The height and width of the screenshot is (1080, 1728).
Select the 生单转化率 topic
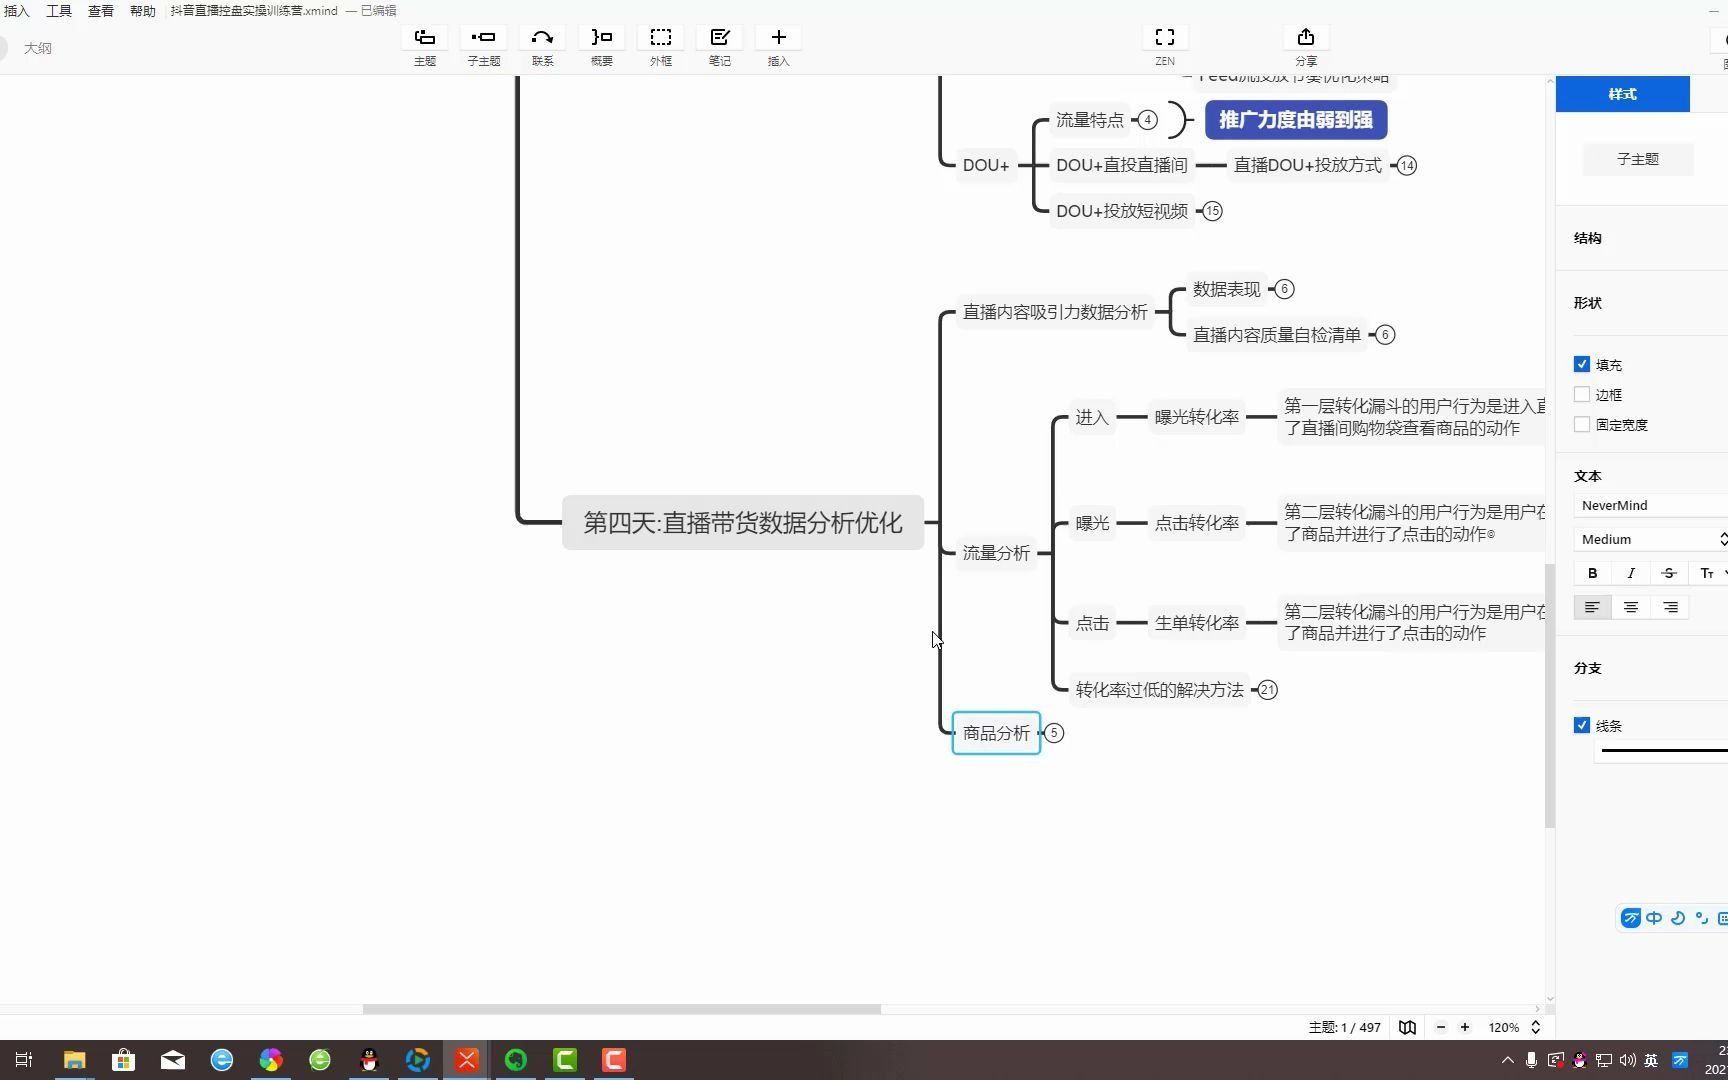1197,623
